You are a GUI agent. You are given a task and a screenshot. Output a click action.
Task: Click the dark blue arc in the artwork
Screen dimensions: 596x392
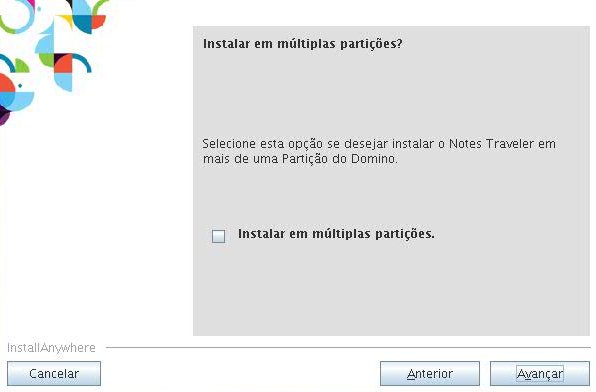(x=82, y=62)
